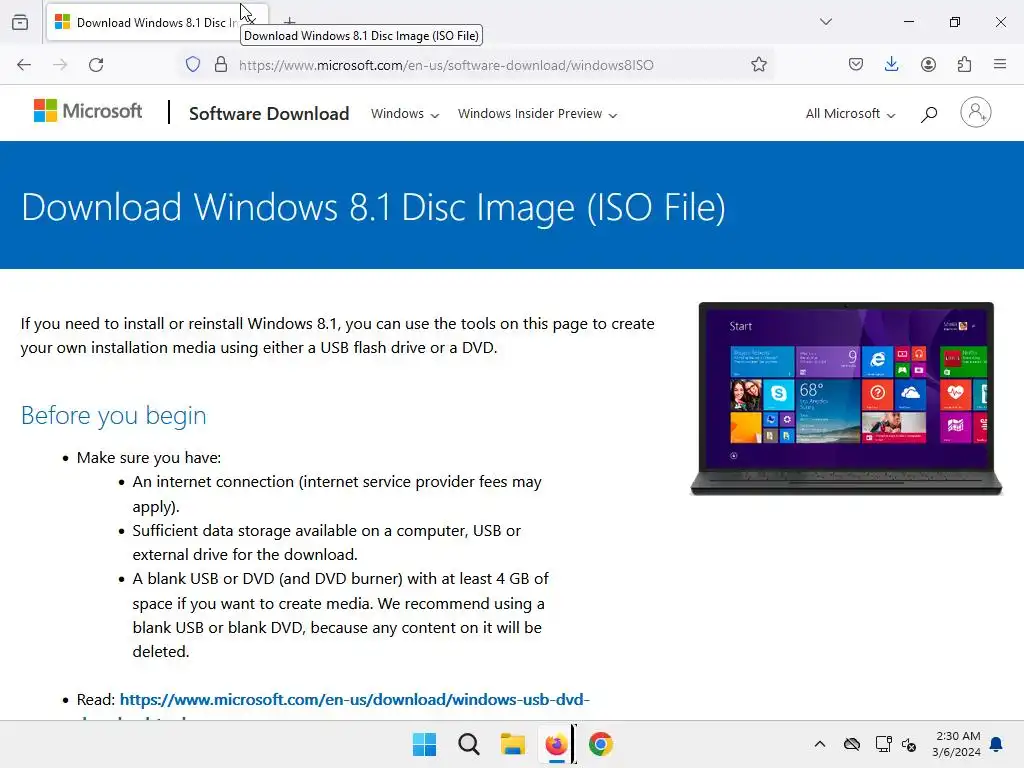The image size is (1024, 768).
Task: Click the Microsoft logo
Action: (88, 111)
